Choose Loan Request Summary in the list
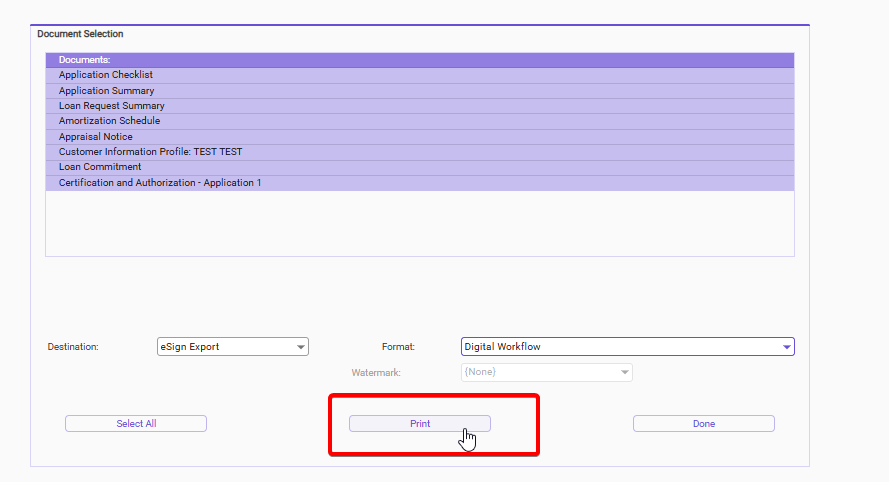Image resolution: width=889 pixels, height=482 pixels. click(111, 106)
